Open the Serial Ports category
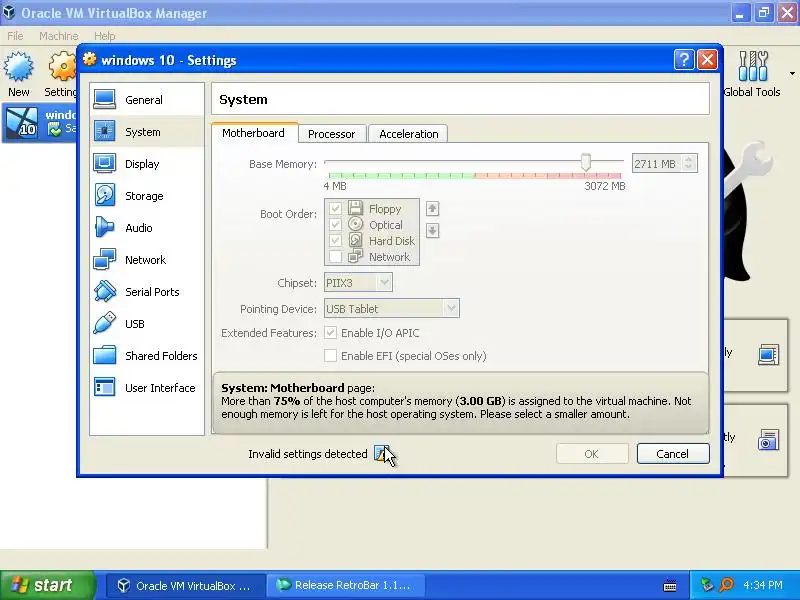The image size is (800, 600). click(147, 292)
